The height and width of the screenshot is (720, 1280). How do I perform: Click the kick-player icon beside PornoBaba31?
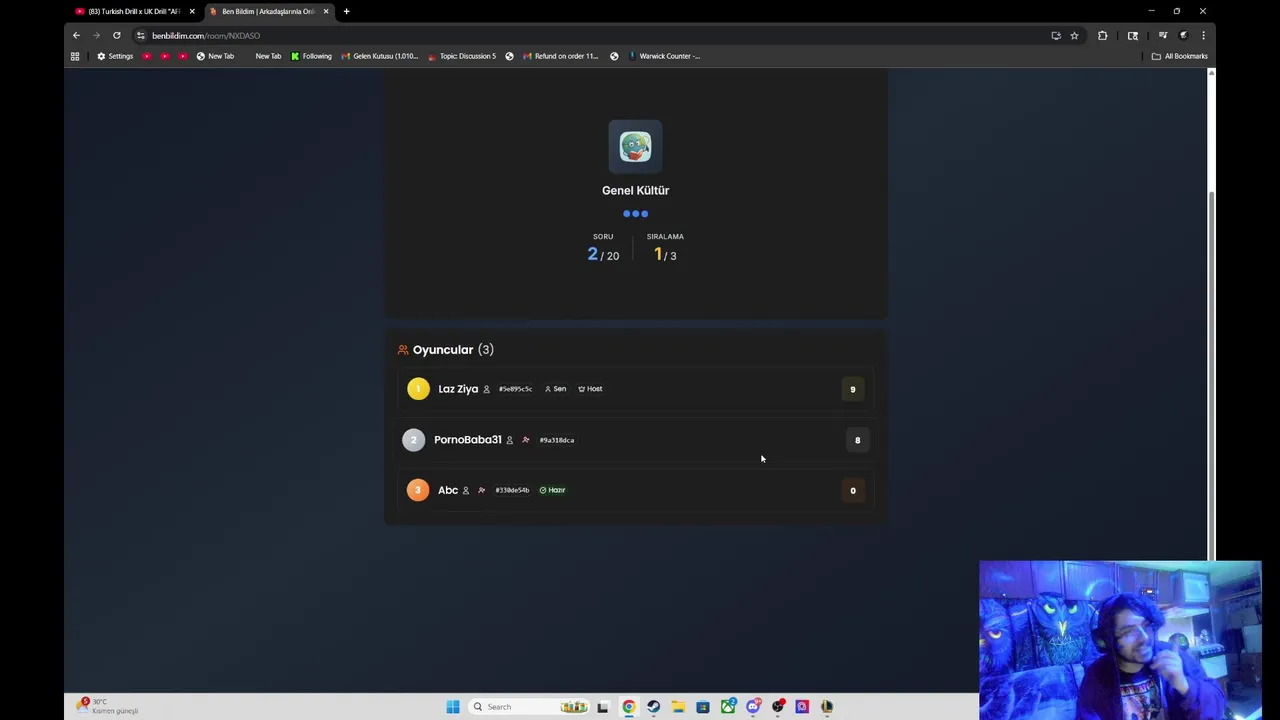[526, 440]
